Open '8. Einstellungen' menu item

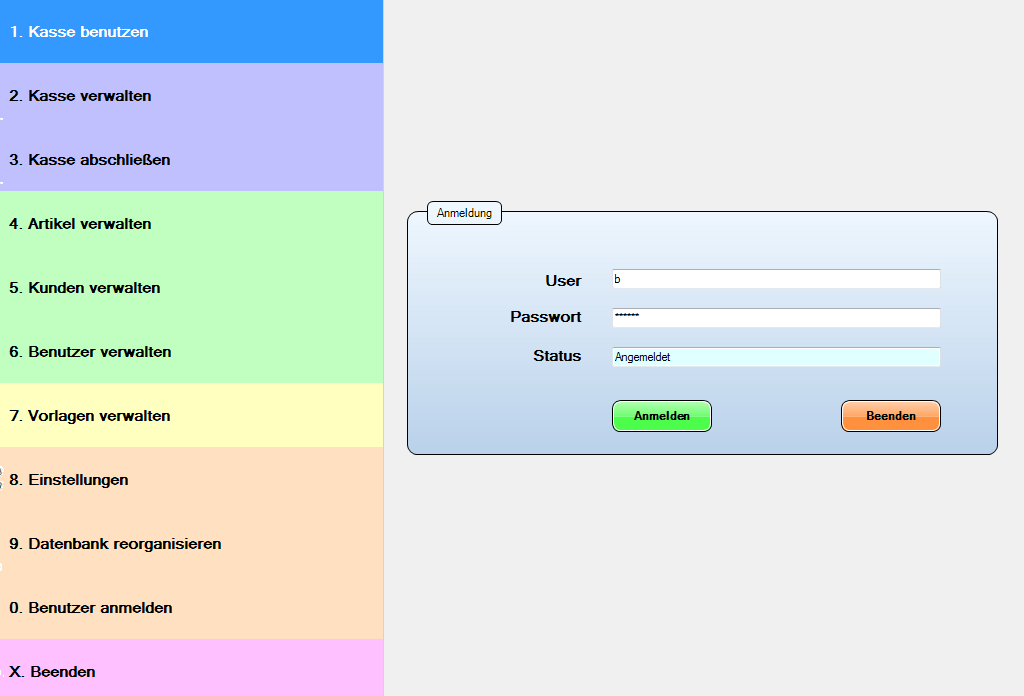191,479
